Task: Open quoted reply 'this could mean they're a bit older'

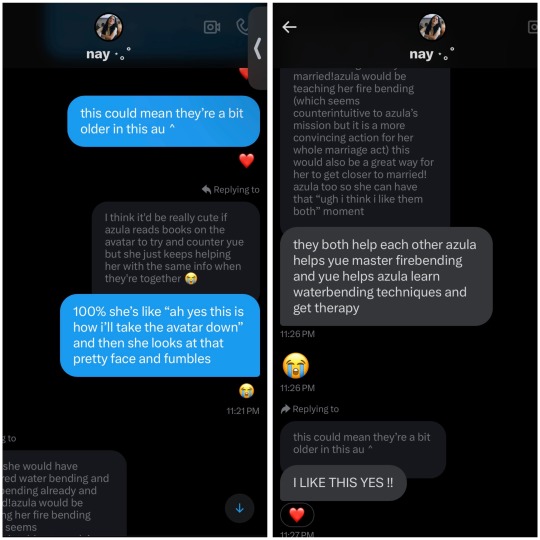Action: pos(363,444)
